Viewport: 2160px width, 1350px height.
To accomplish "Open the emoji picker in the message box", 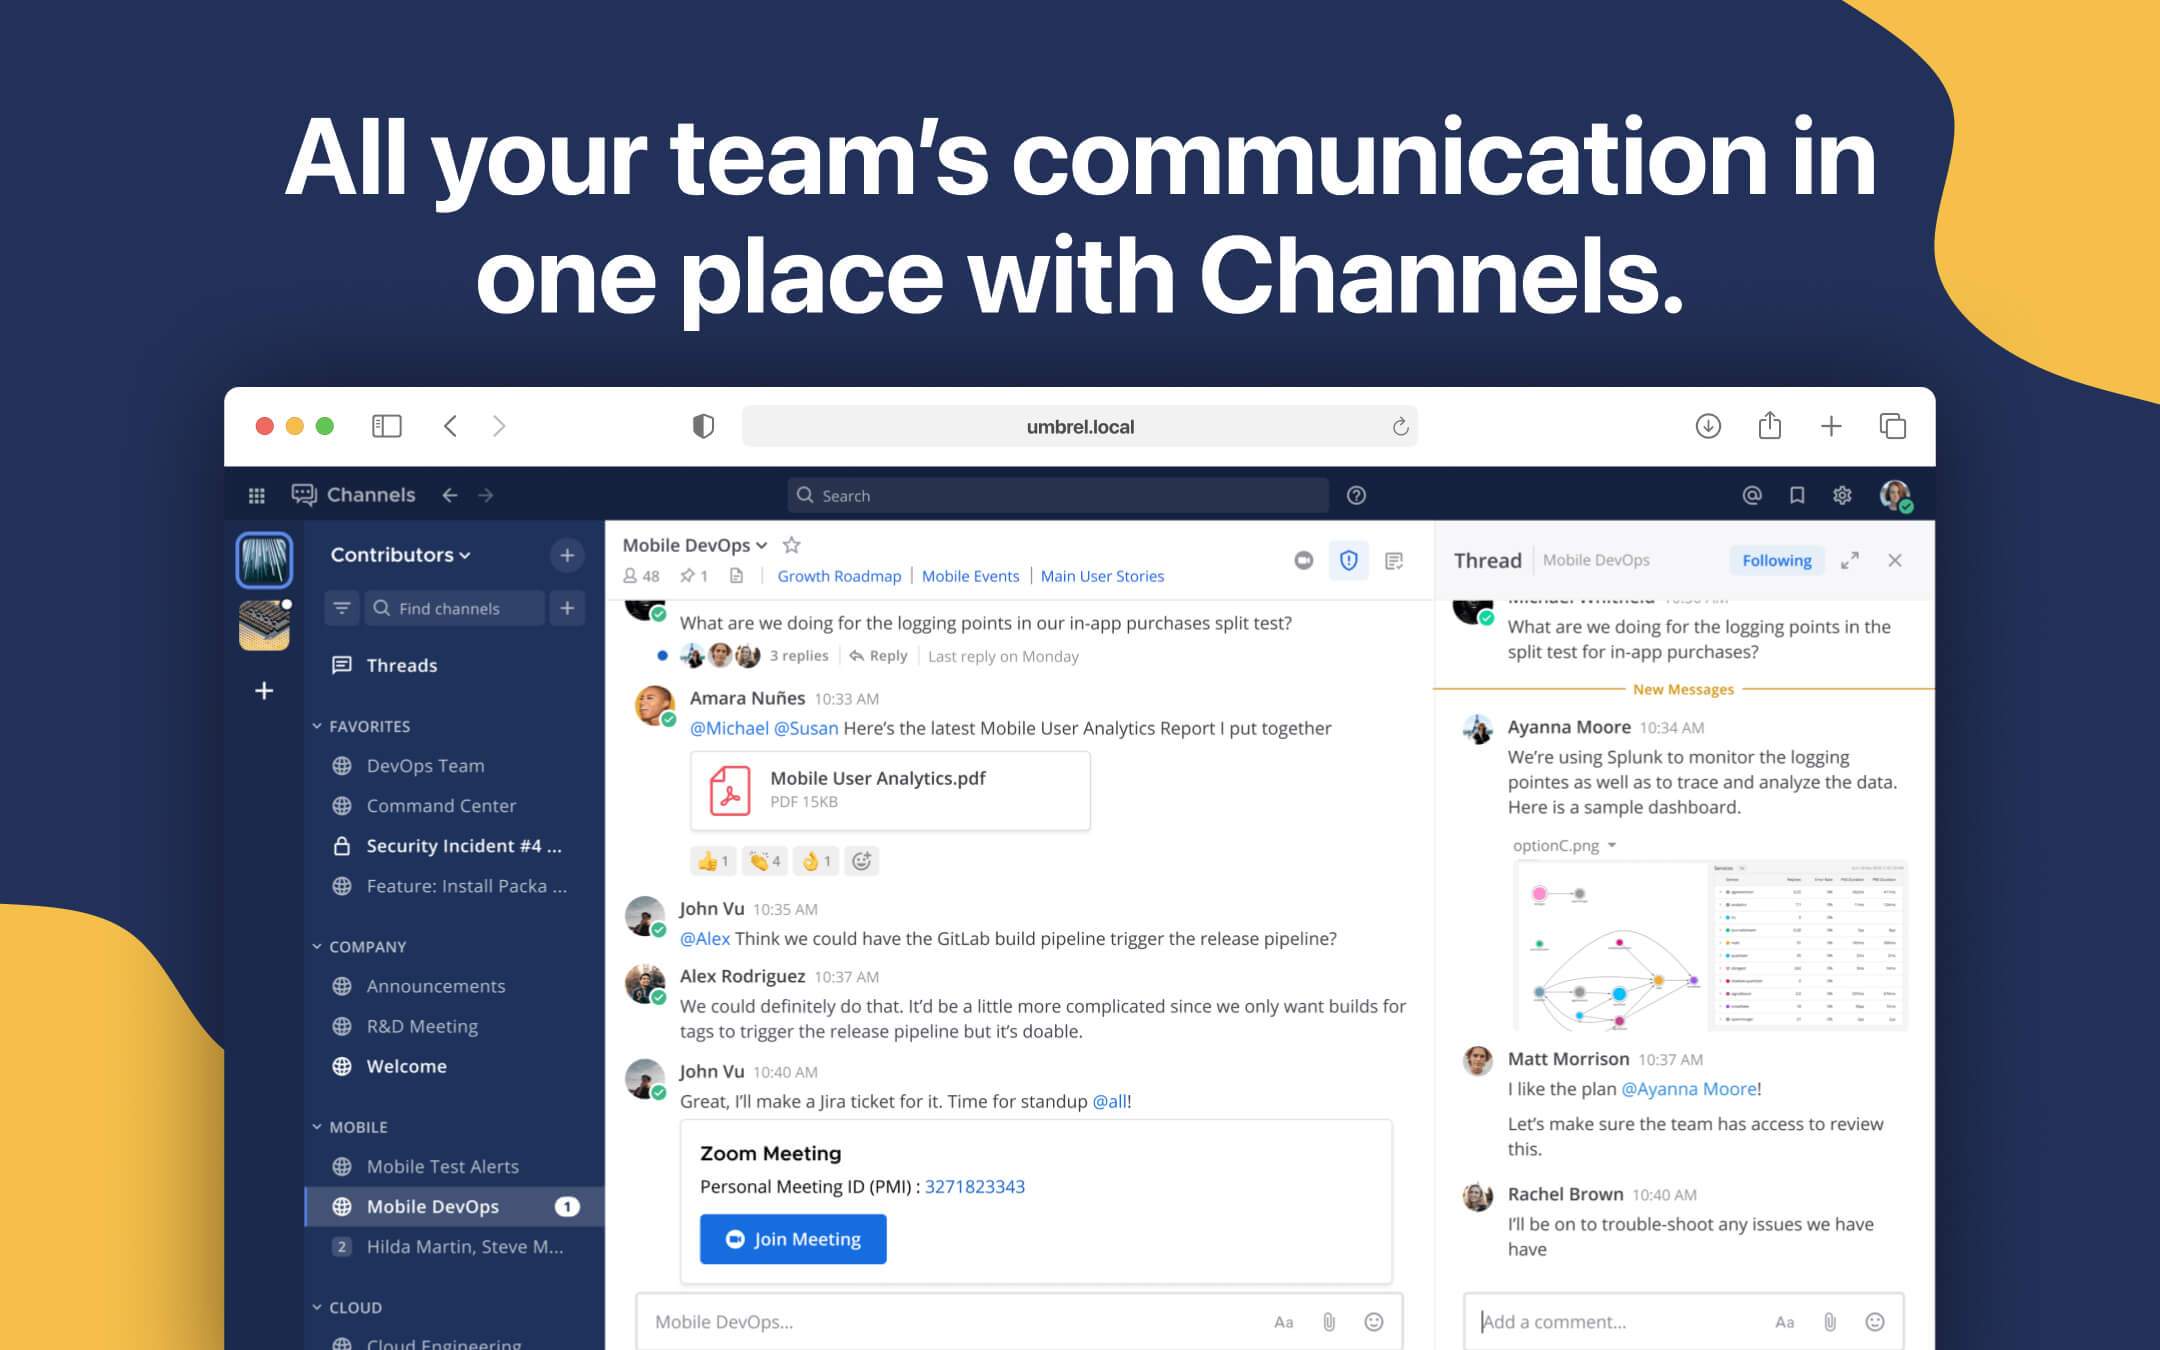I will coord(1374,1321).
